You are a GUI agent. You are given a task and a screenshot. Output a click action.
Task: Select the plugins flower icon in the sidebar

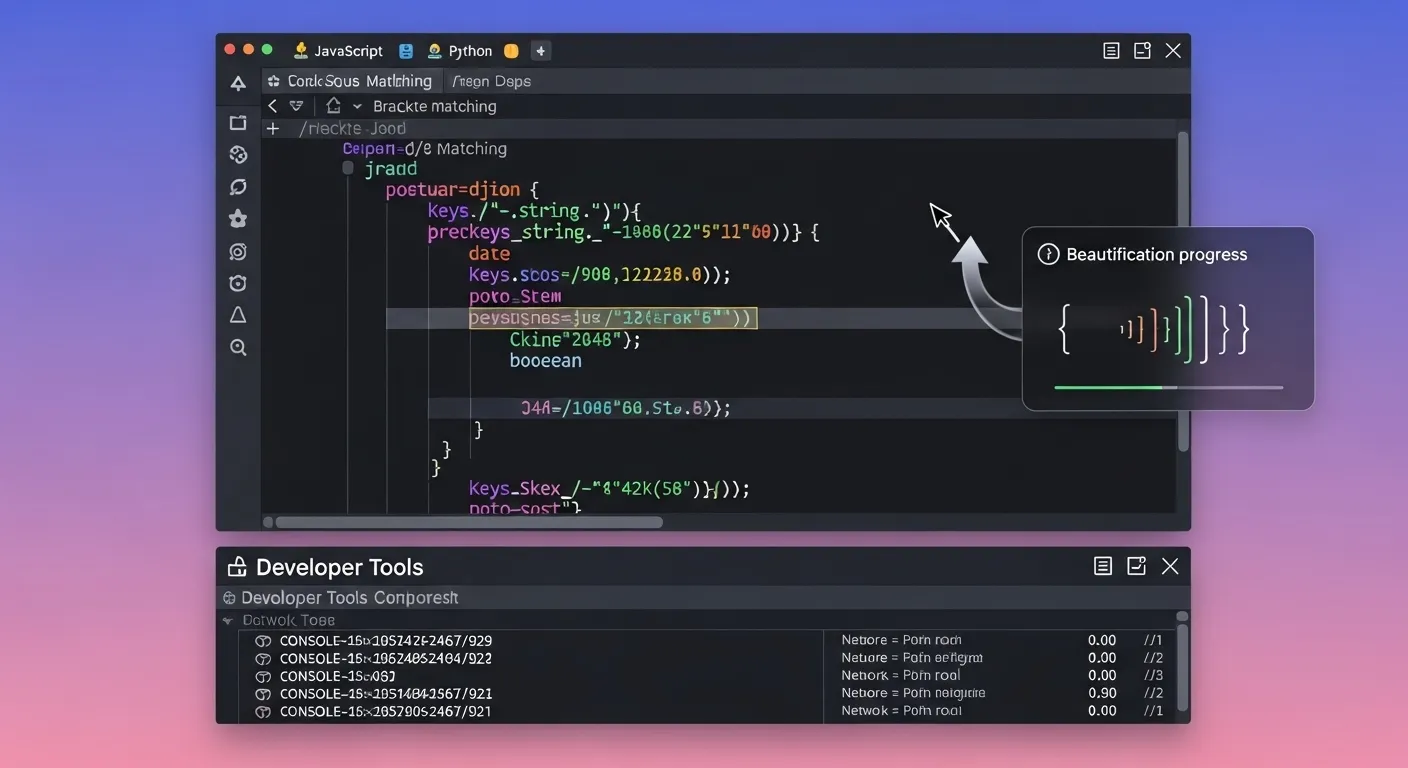point(238,219)
